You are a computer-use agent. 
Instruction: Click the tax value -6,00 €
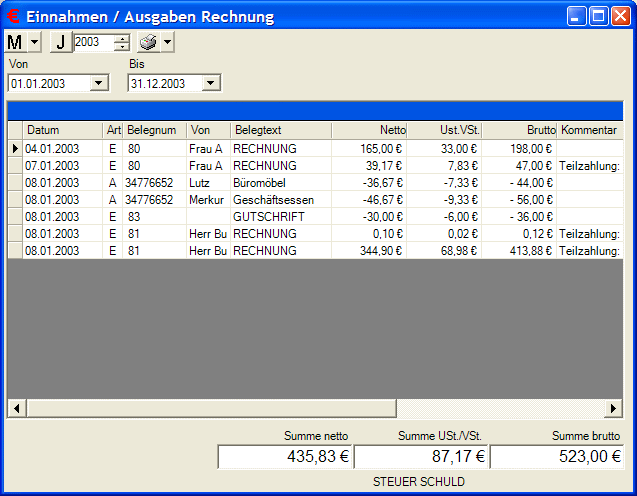[444, 217]
